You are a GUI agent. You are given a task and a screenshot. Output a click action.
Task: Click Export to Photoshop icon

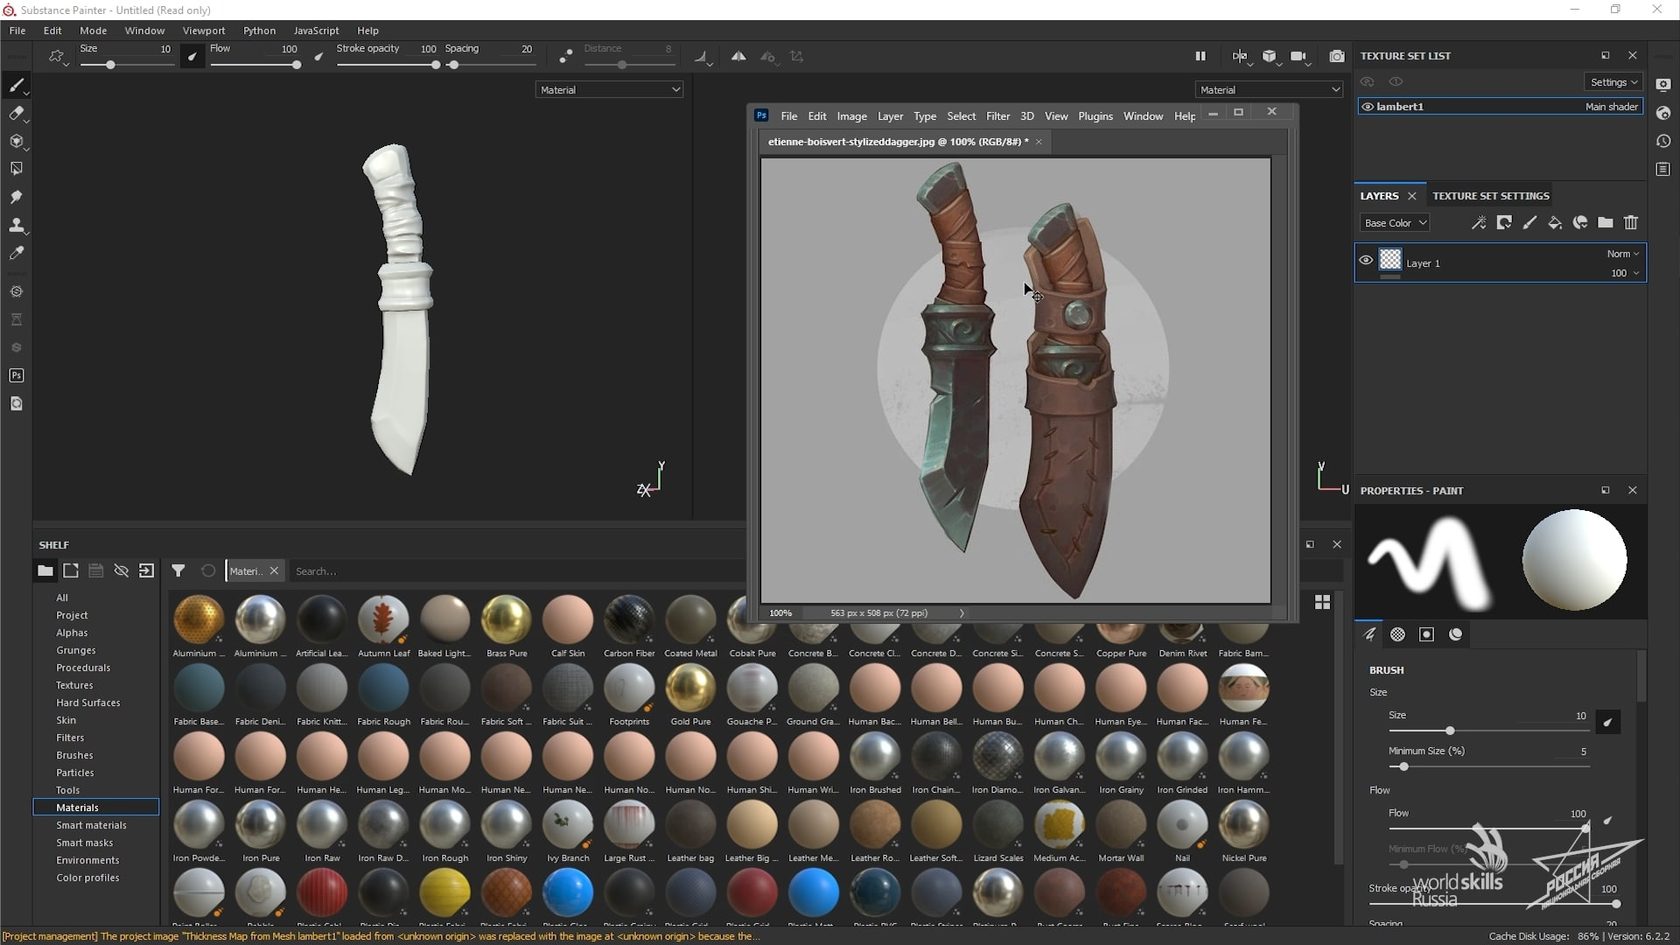point(16,376)
